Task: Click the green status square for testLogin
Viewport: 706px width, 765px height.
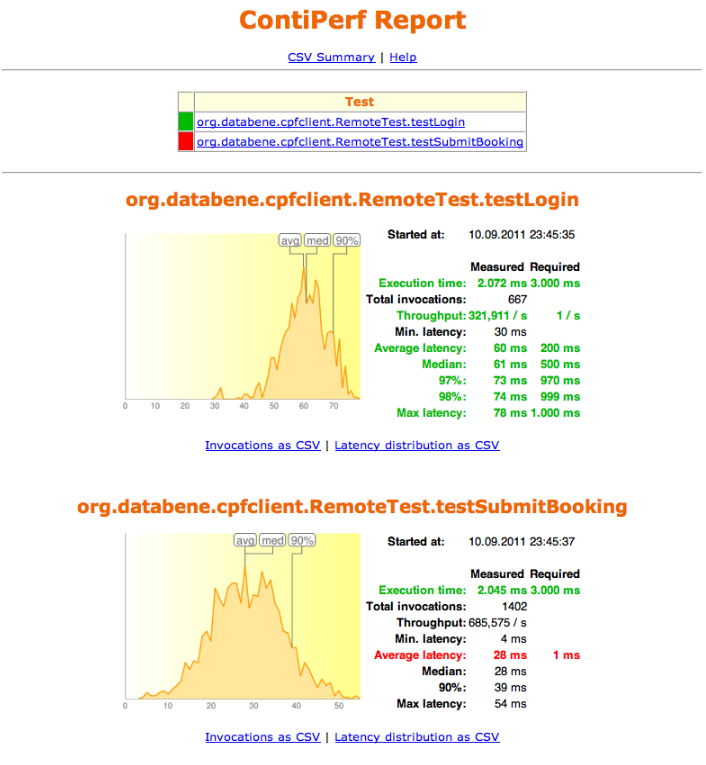Action: pyautogui.click(x=185, y=122)
